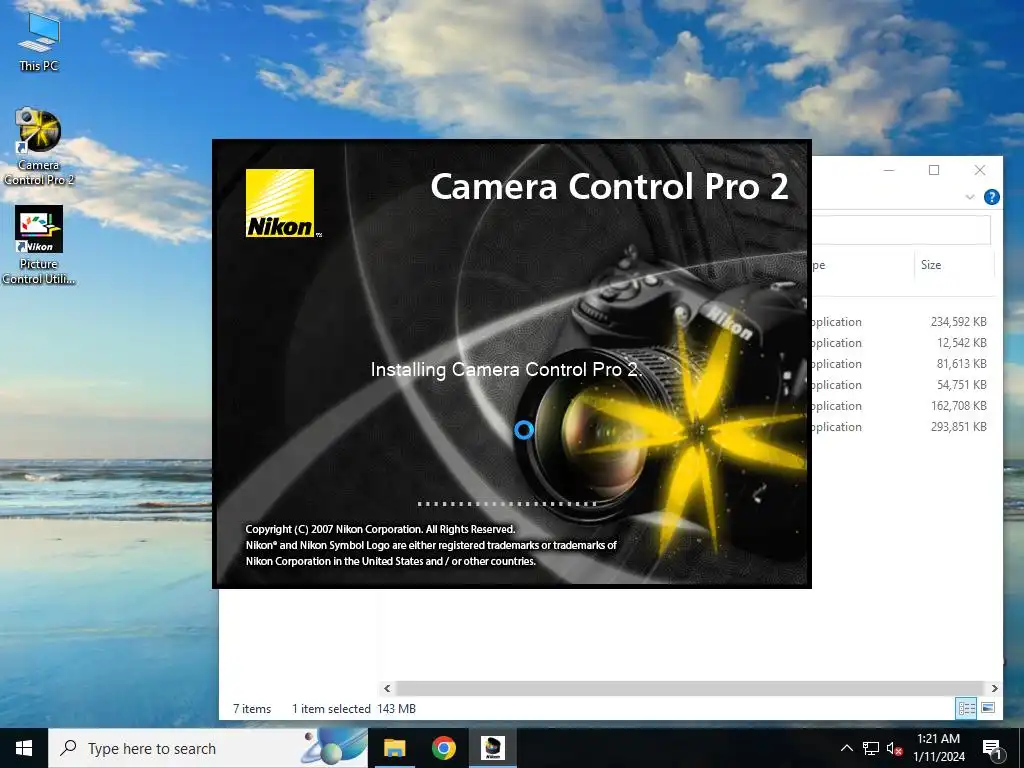Click the Nikon logo on splash
Screen dimensions: 1024x768
[280, 203]
